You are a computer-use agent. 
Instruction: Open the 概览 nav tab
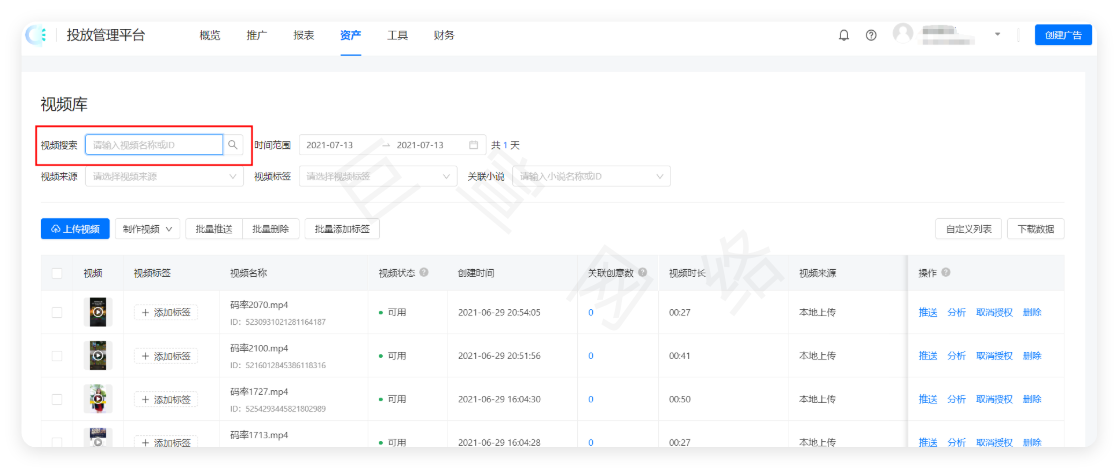(210, 35)
